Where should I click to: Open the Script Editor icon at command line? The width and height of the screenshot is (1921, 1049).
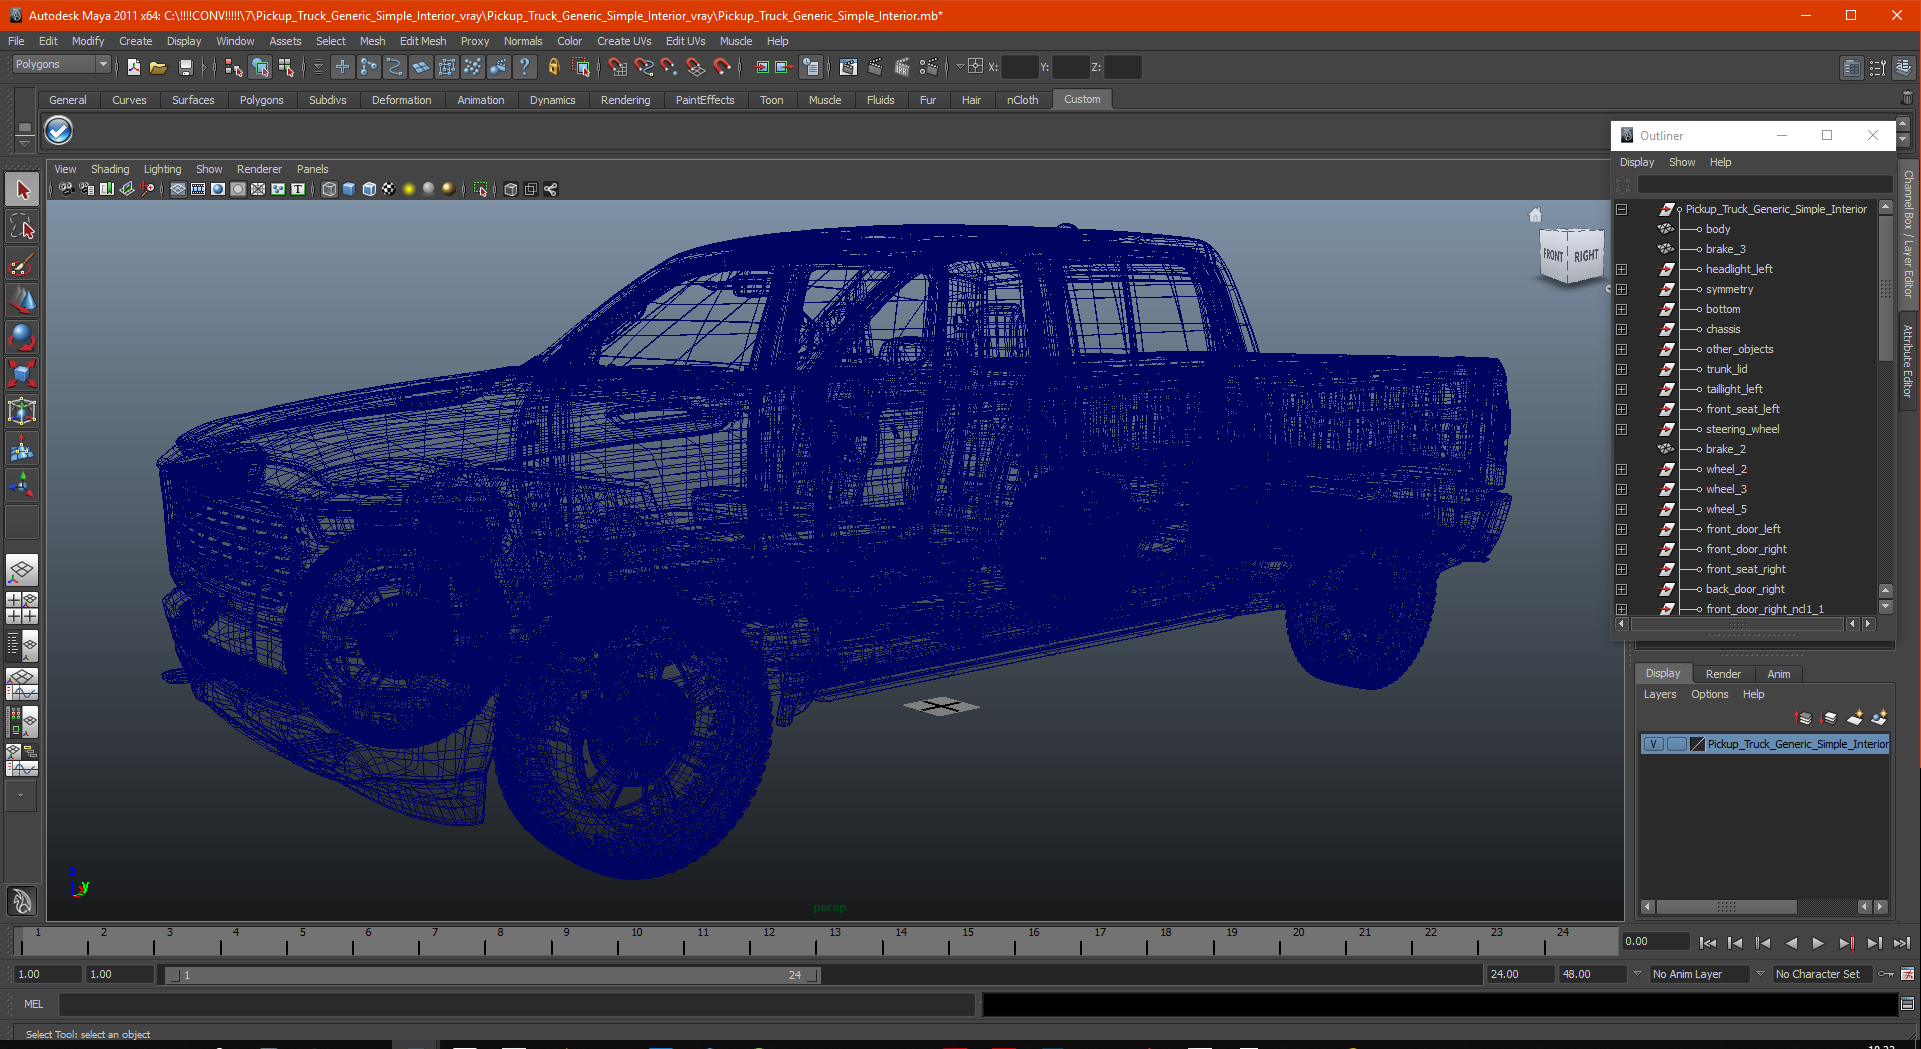click(1907, 1004)
